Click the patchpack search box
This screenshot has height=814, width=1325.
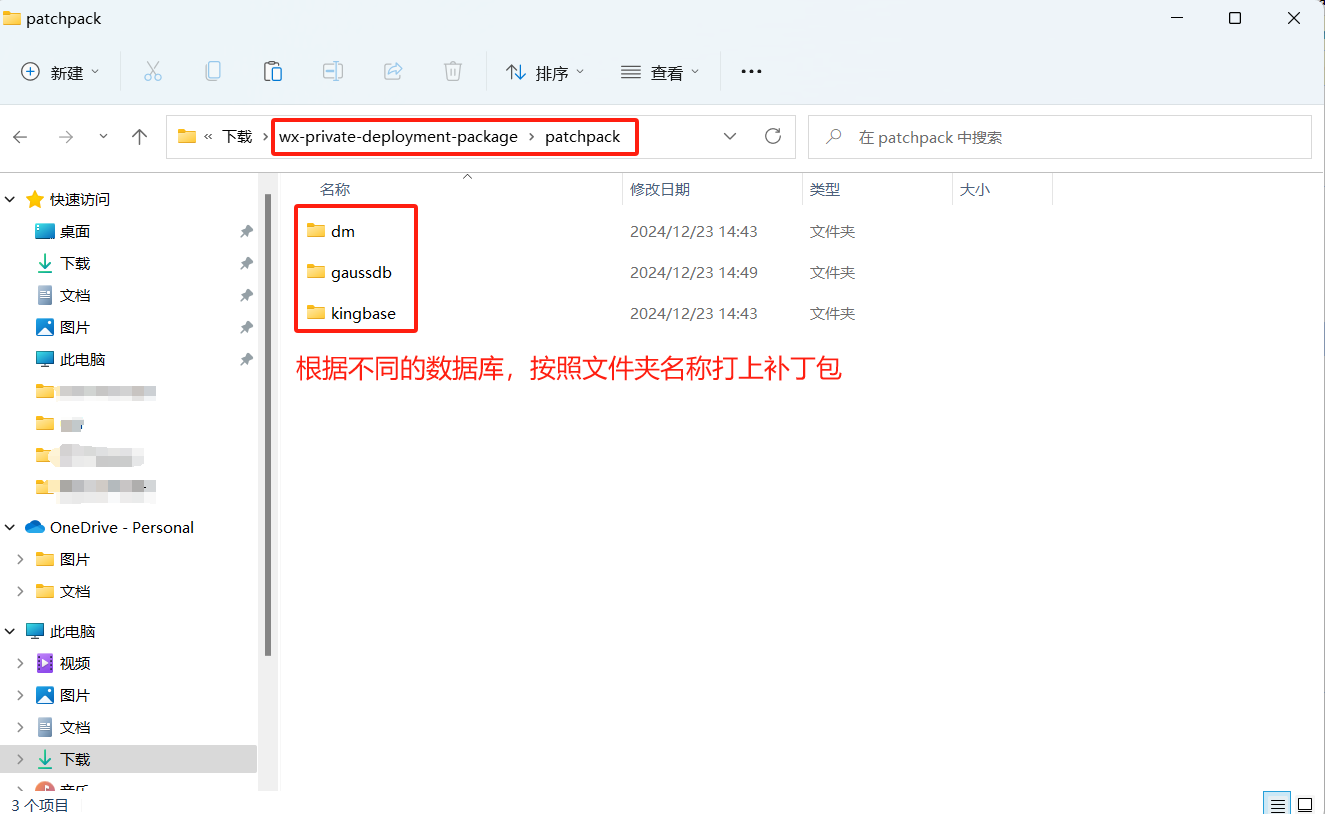pyautogui.click(x=1059, y=137)
